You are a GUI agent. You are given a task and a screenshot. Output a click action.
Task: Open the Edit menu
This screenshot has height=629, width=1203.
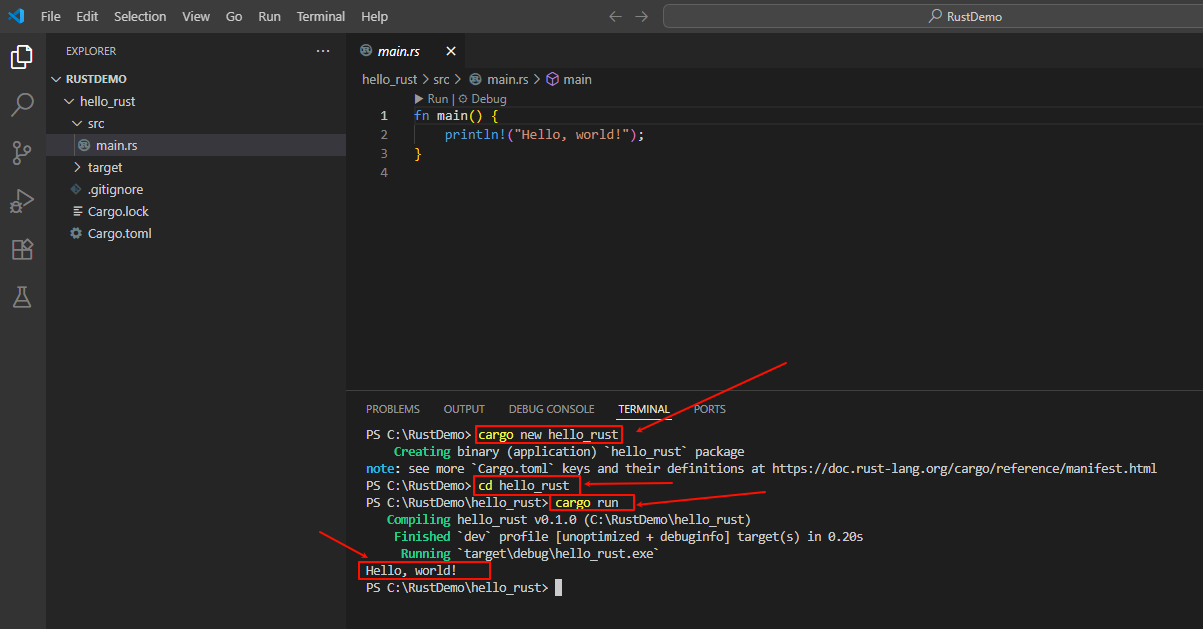pos(87,16)
